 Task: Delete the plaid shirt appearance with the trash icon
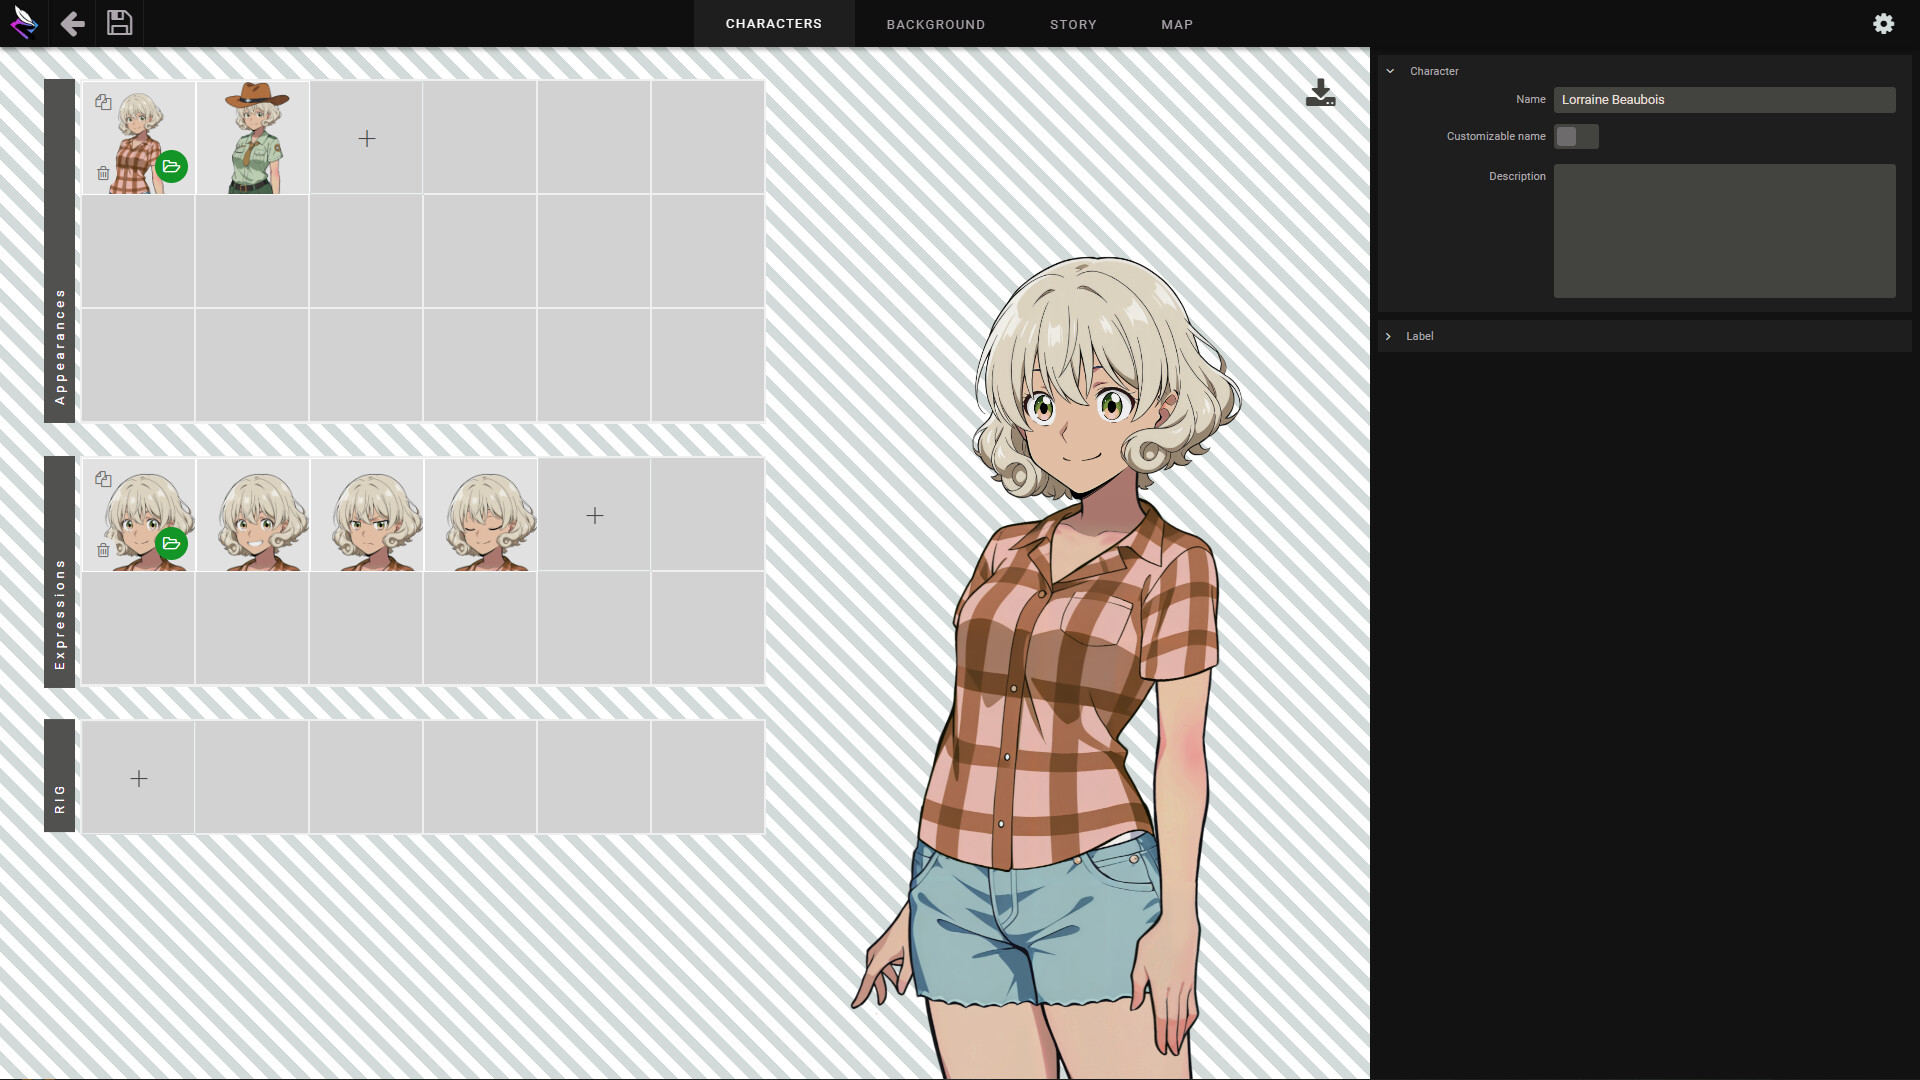103,173
